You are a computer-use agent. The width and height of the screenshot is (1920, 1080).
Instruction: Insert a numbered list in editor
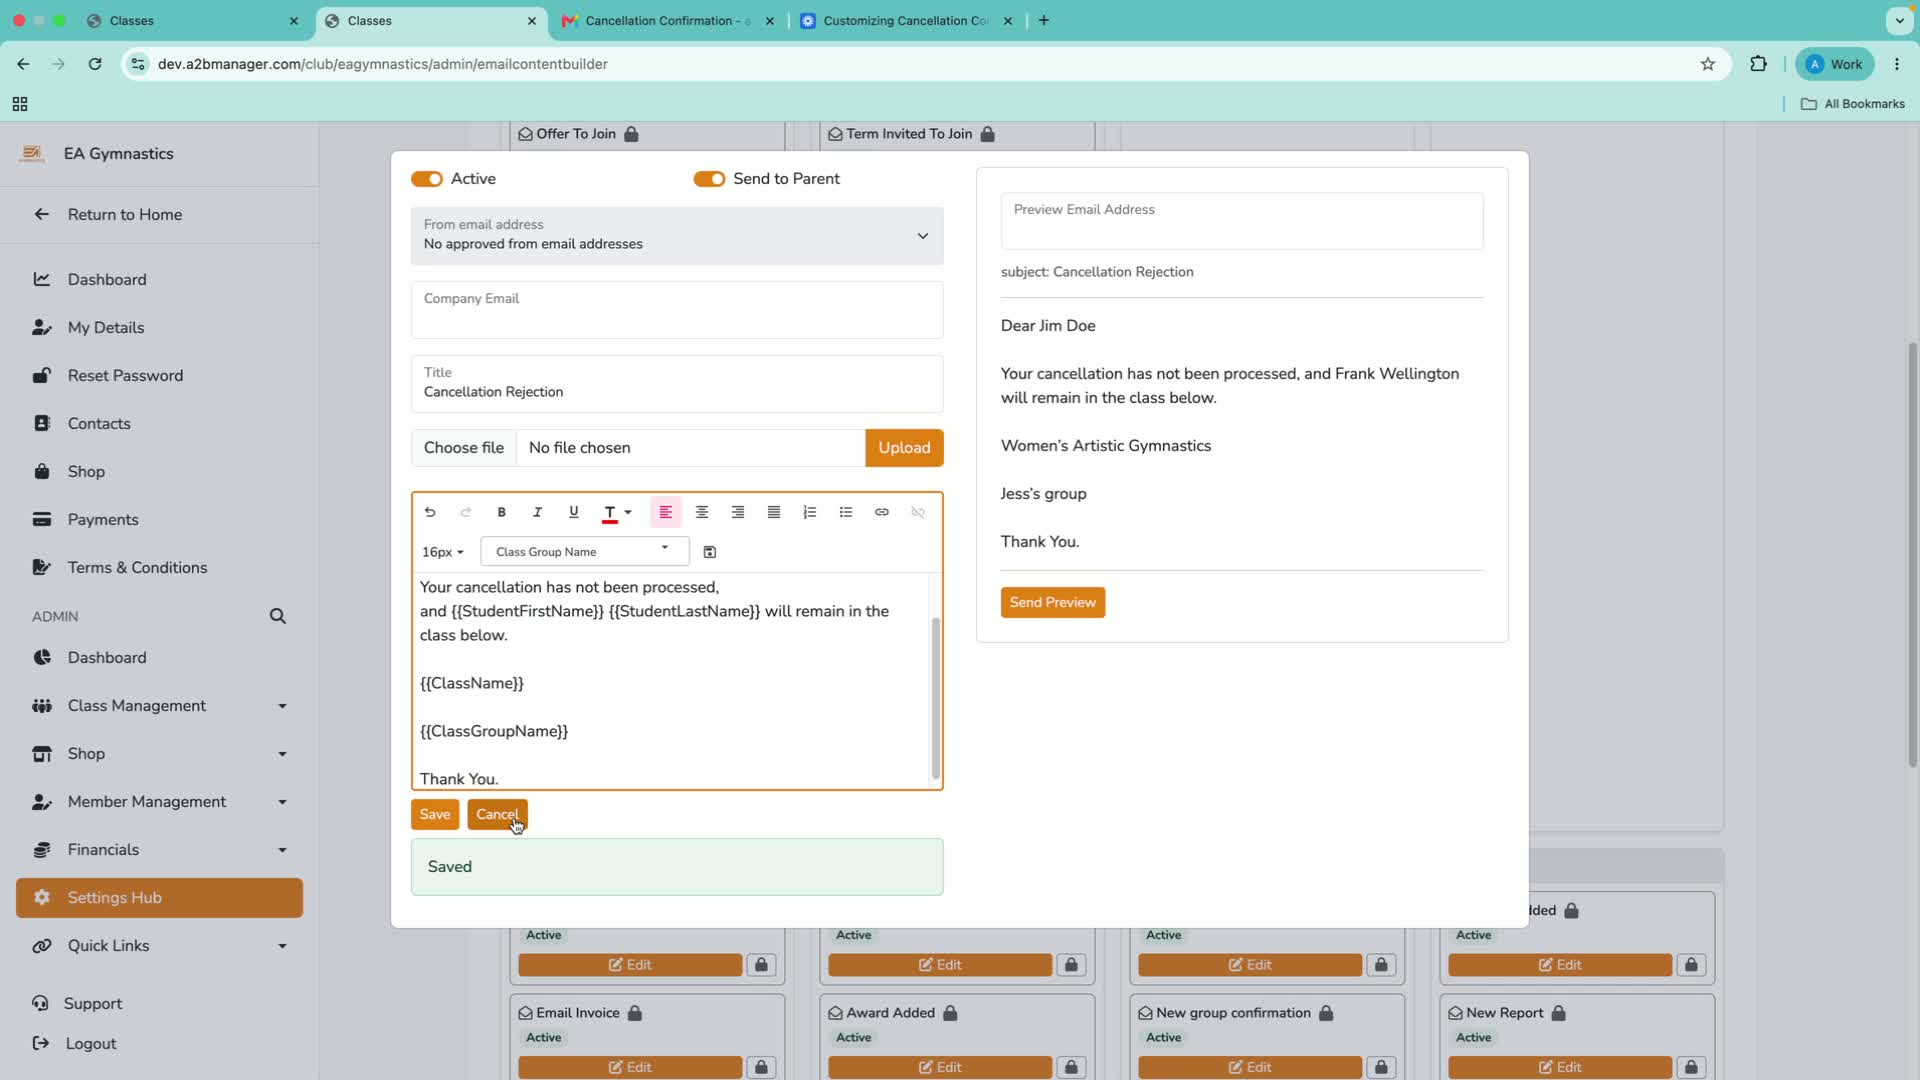pyautogui.click(x=810, y=512)
